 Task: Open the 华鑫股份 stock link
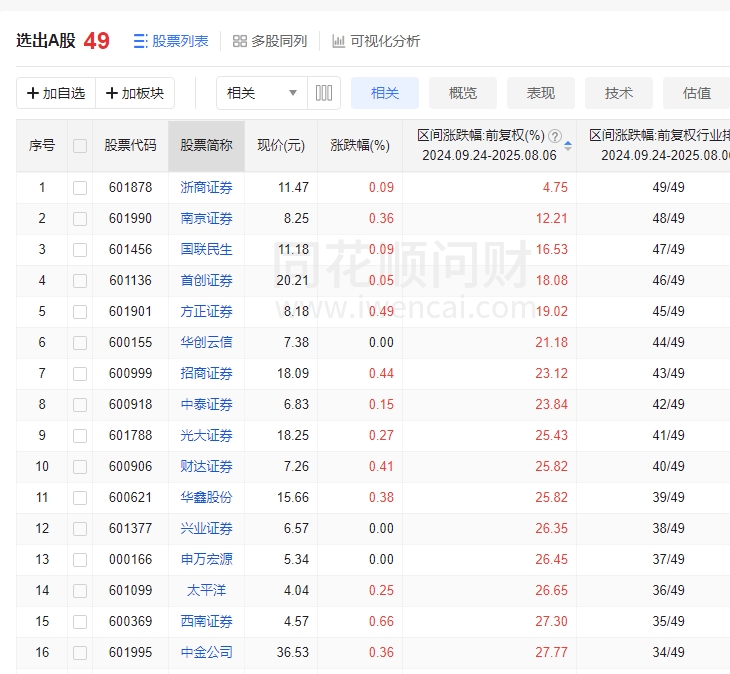[x=206, y=498]
